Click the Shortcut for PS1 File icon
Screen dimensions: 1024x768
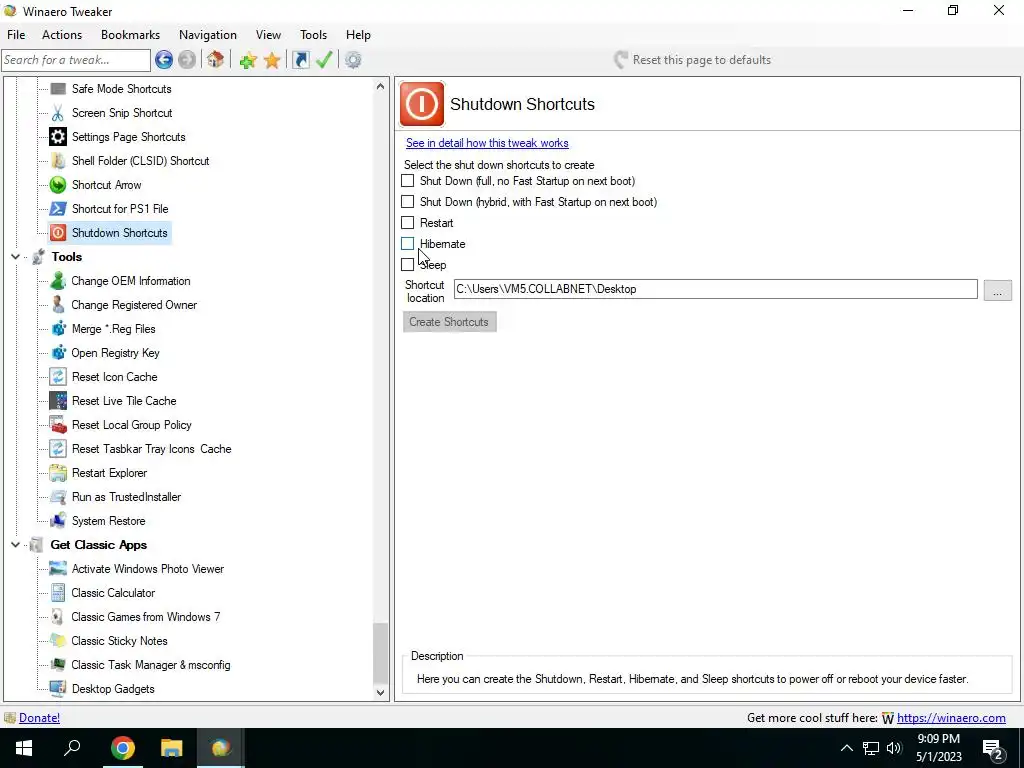[x=58, y=209]
